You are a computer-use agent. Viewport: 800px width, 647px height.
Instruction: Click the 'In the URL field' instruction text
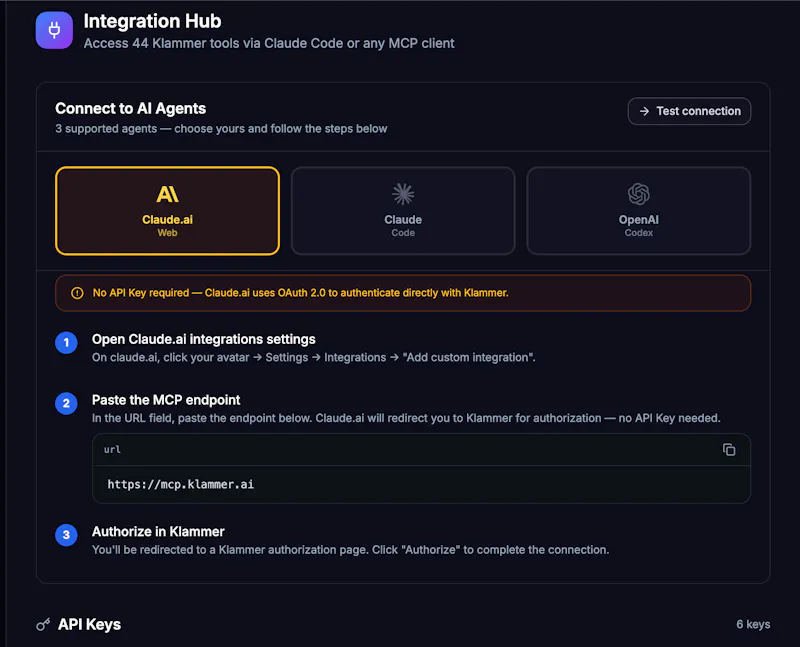(x=406, y=418)
